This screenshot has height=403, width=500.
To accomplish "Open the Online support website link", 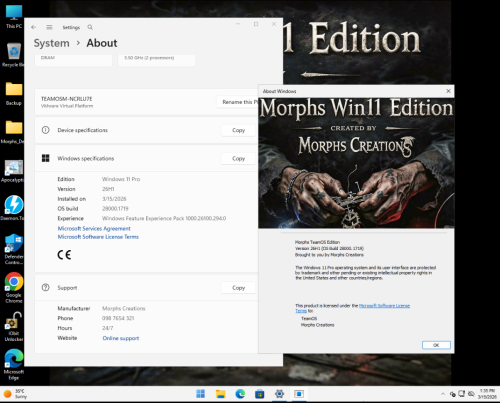I will [x=121, y=338].
